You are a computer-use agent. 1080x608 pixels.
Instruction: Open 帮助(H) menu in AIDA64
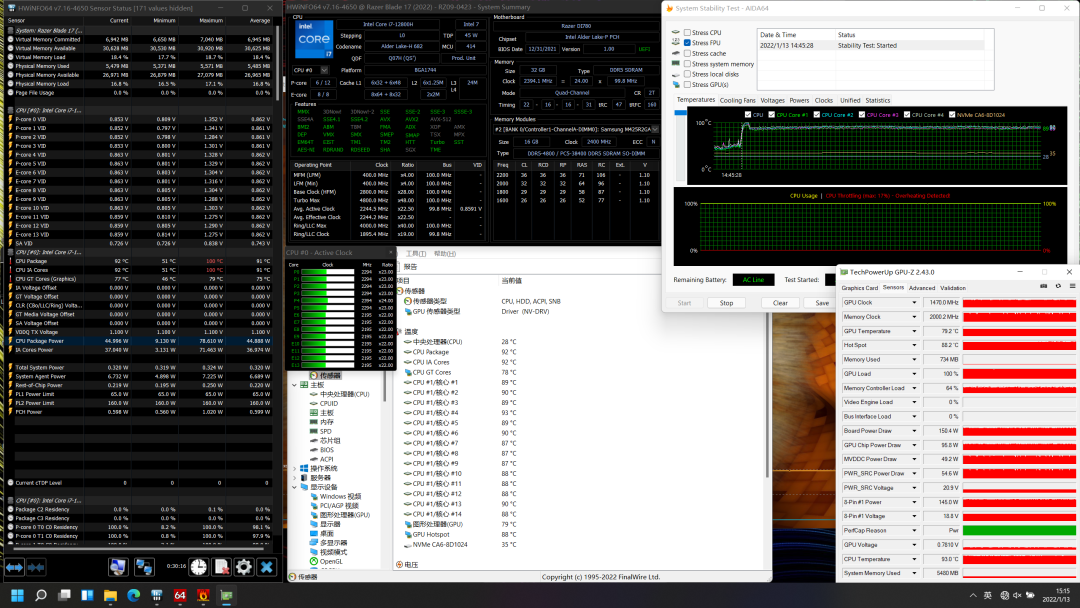tap(445, 254)
